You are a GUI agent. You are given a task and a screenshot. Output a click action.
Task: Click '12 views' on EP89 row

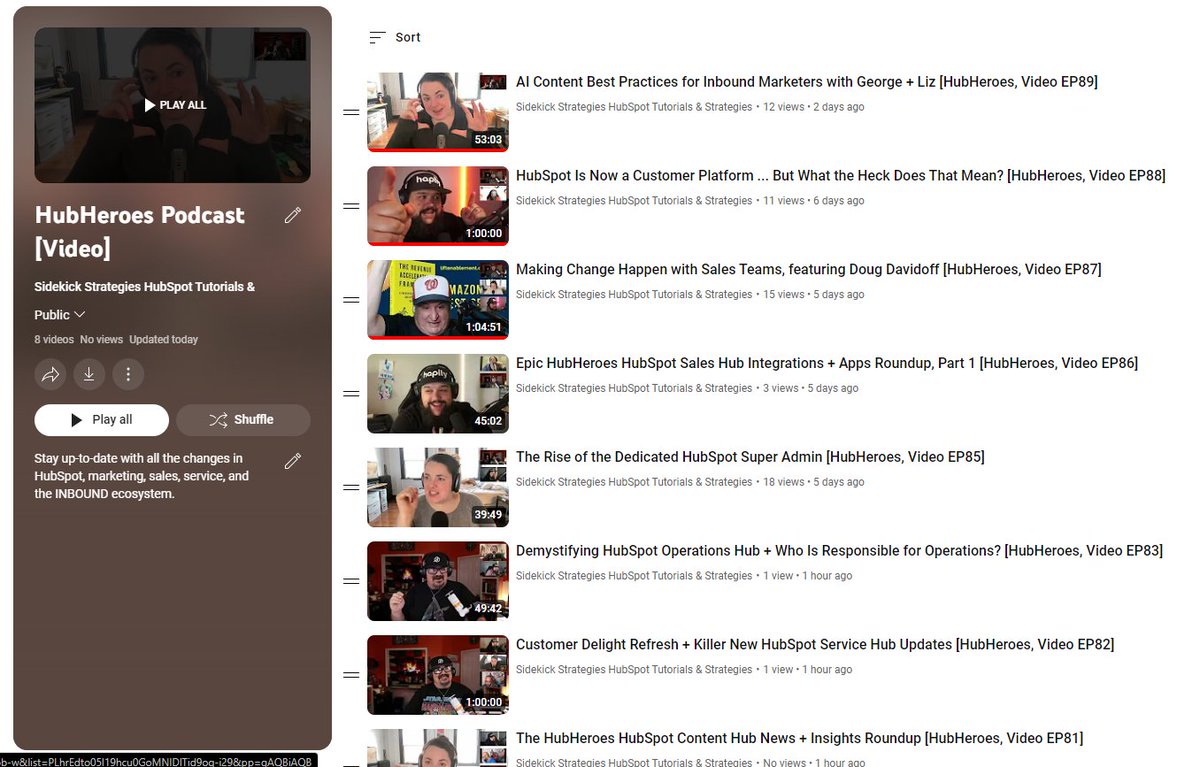point(783,107)
